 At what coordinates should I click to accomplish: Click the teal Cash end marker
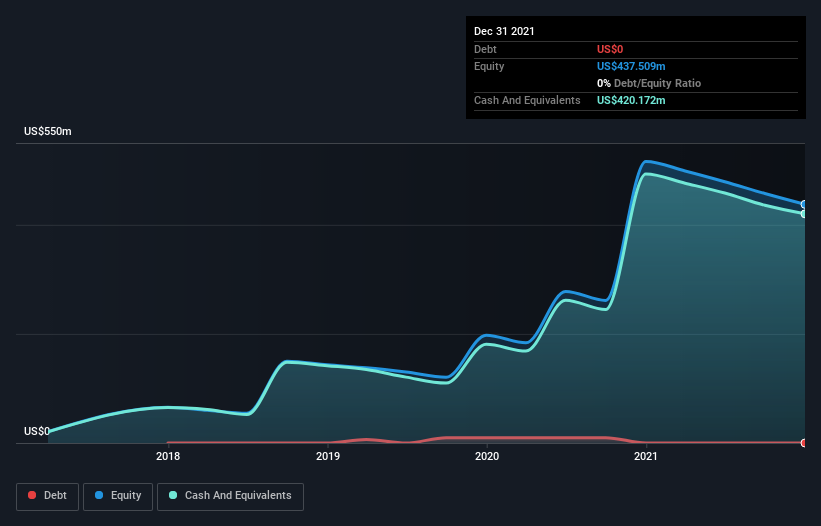[x=804, y=214]
